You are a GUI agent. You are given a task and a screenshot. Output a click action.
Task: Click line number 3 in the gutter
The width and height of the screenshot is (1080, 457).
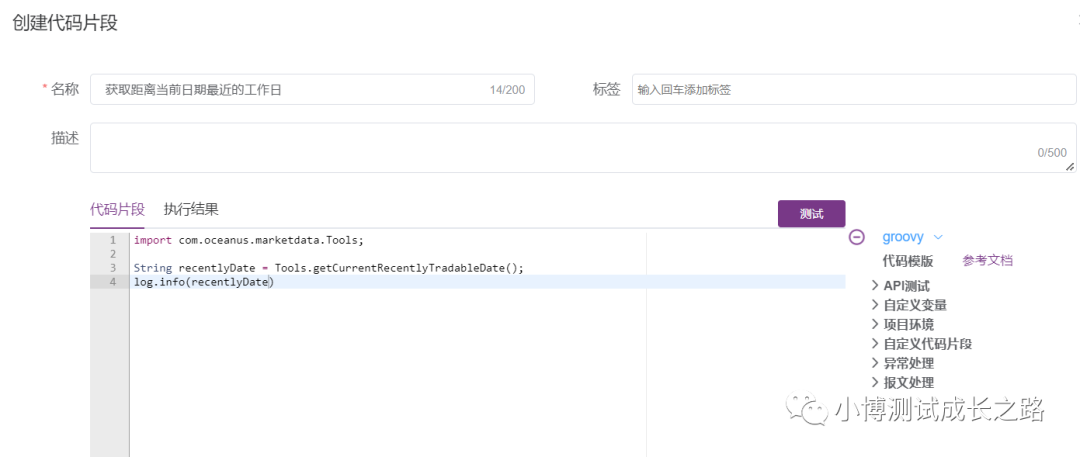click(113, 268)
